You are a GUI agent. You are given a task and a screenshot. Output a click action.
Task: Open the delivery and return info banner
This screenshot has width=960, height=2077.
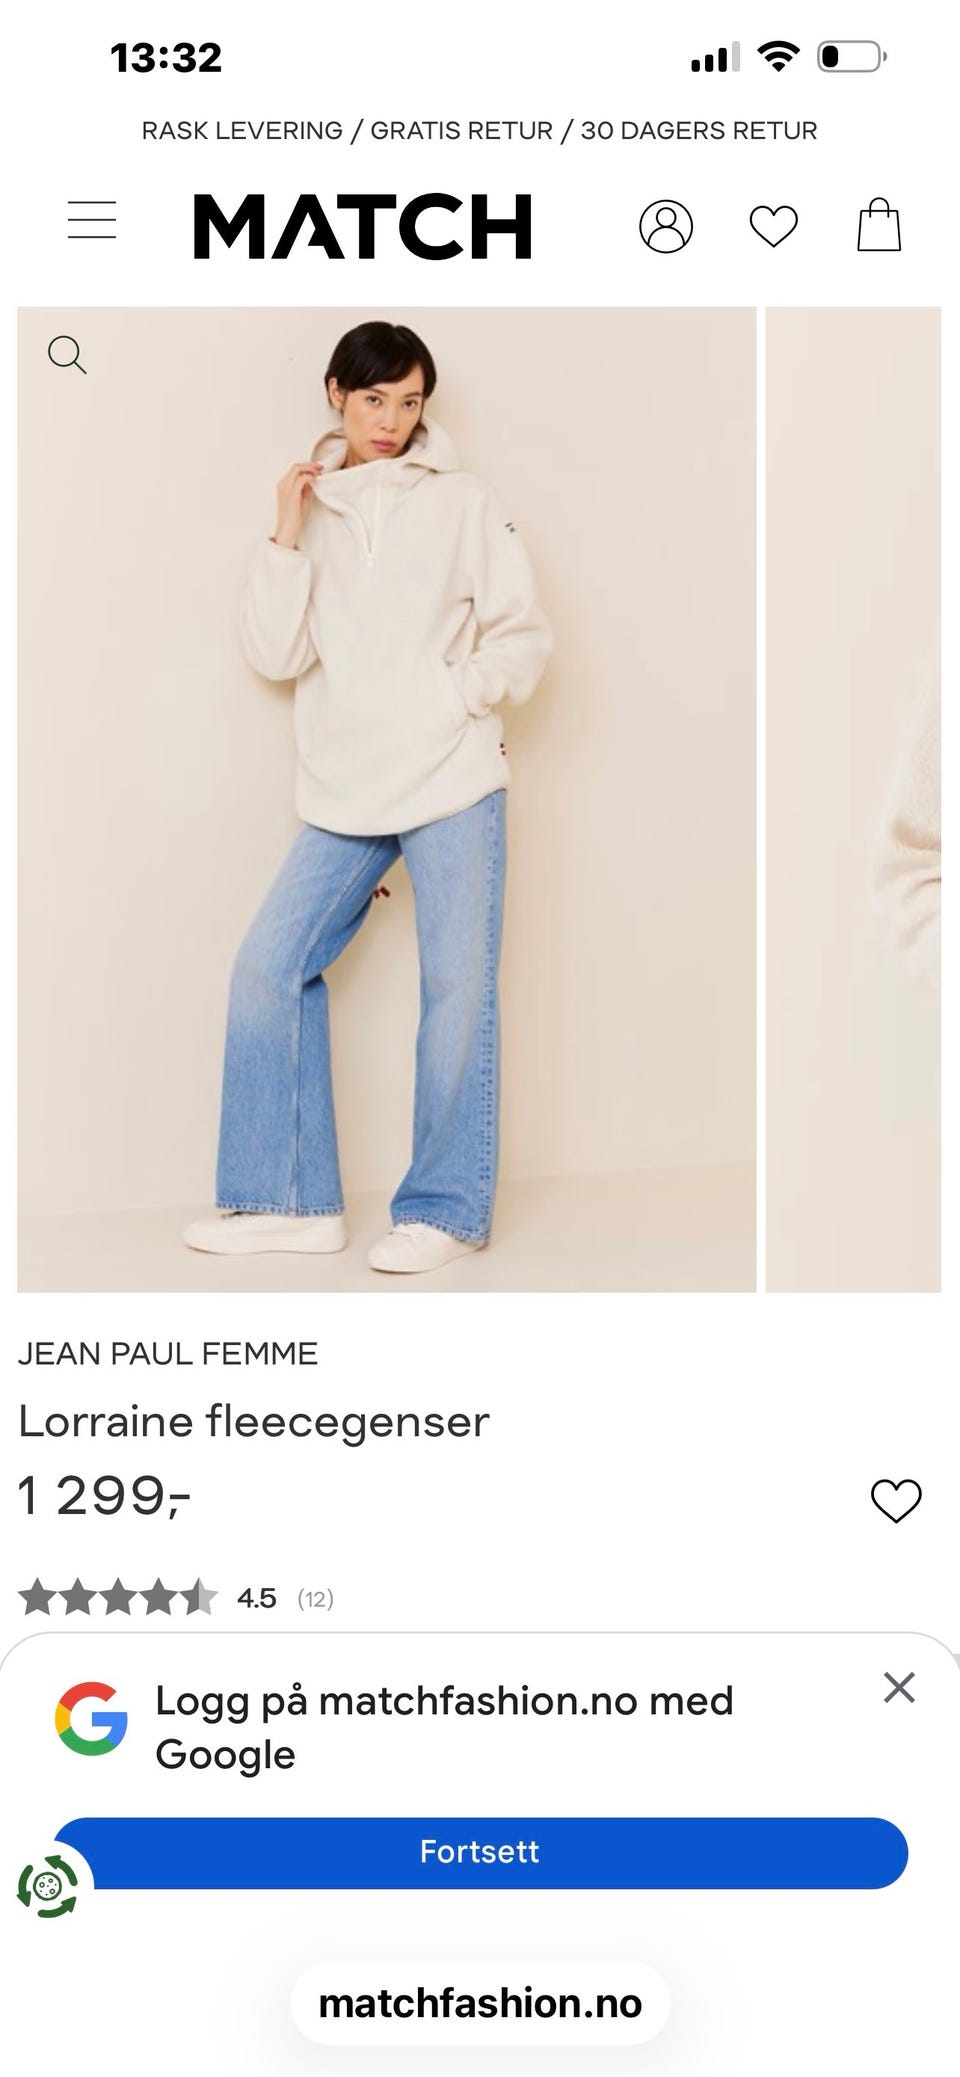click(x=479, y=130)
